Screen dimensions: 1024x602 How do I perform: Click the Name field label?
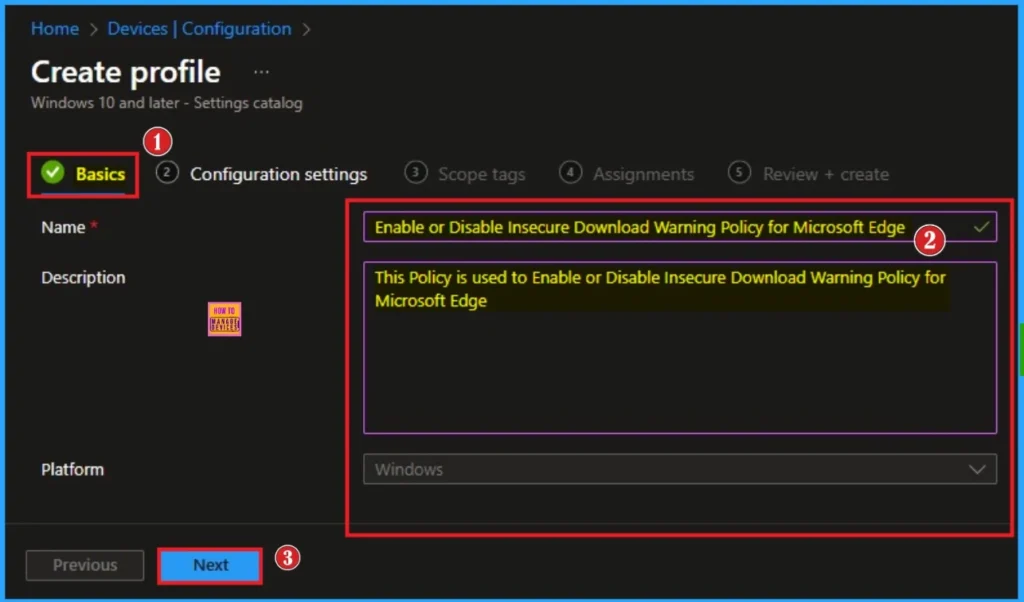pos(63,227)
